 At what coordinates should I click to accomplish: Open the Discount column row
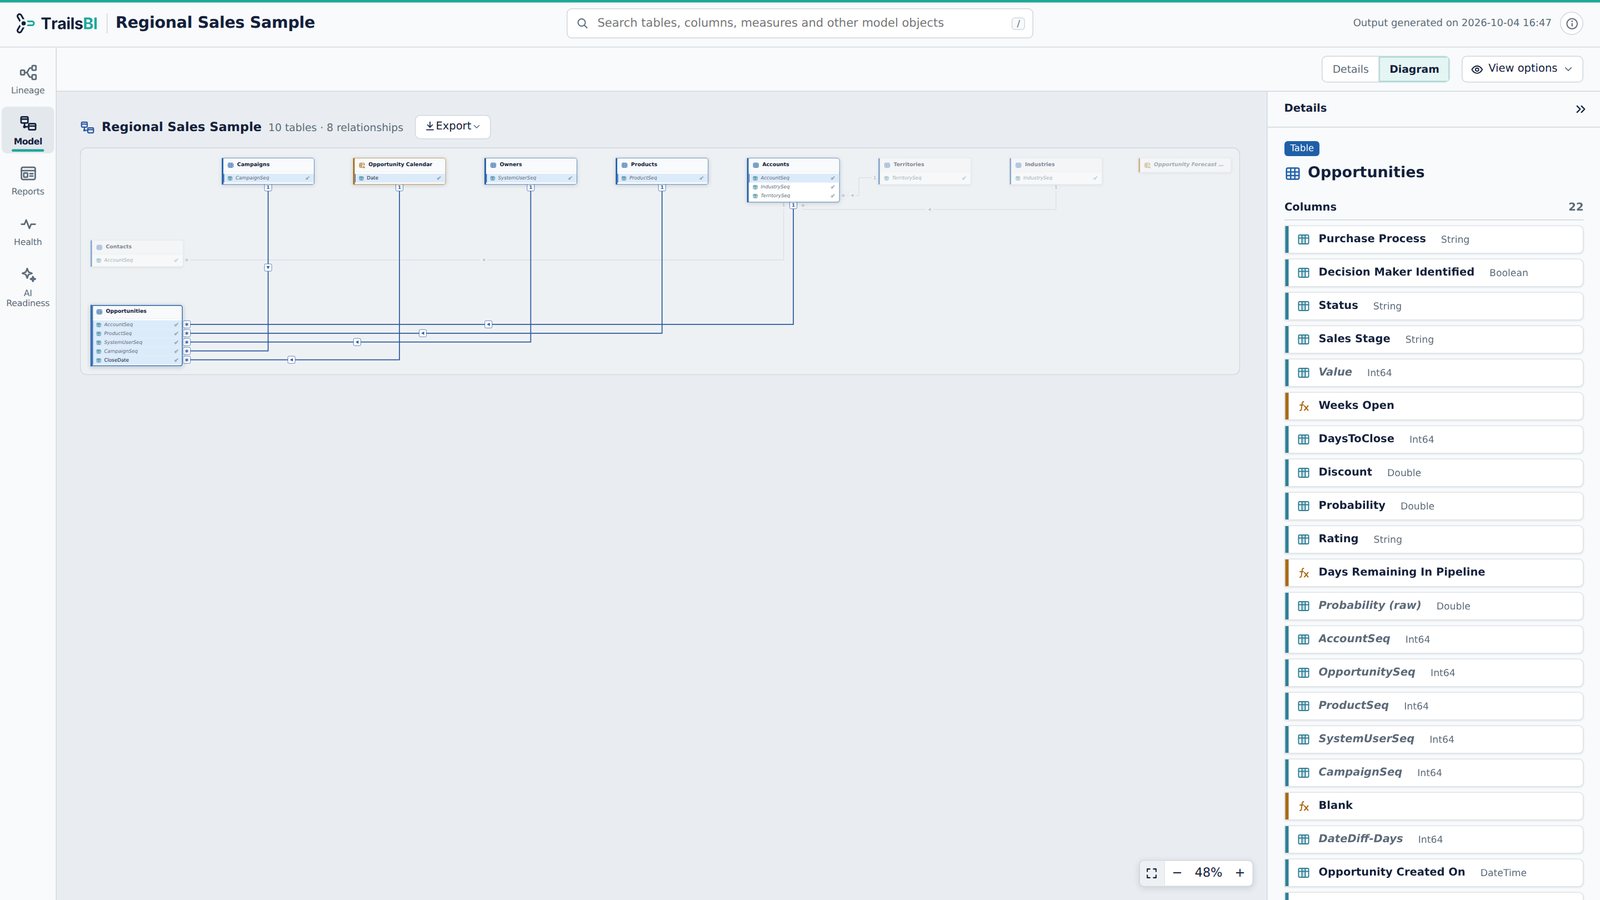point(1434,472)
